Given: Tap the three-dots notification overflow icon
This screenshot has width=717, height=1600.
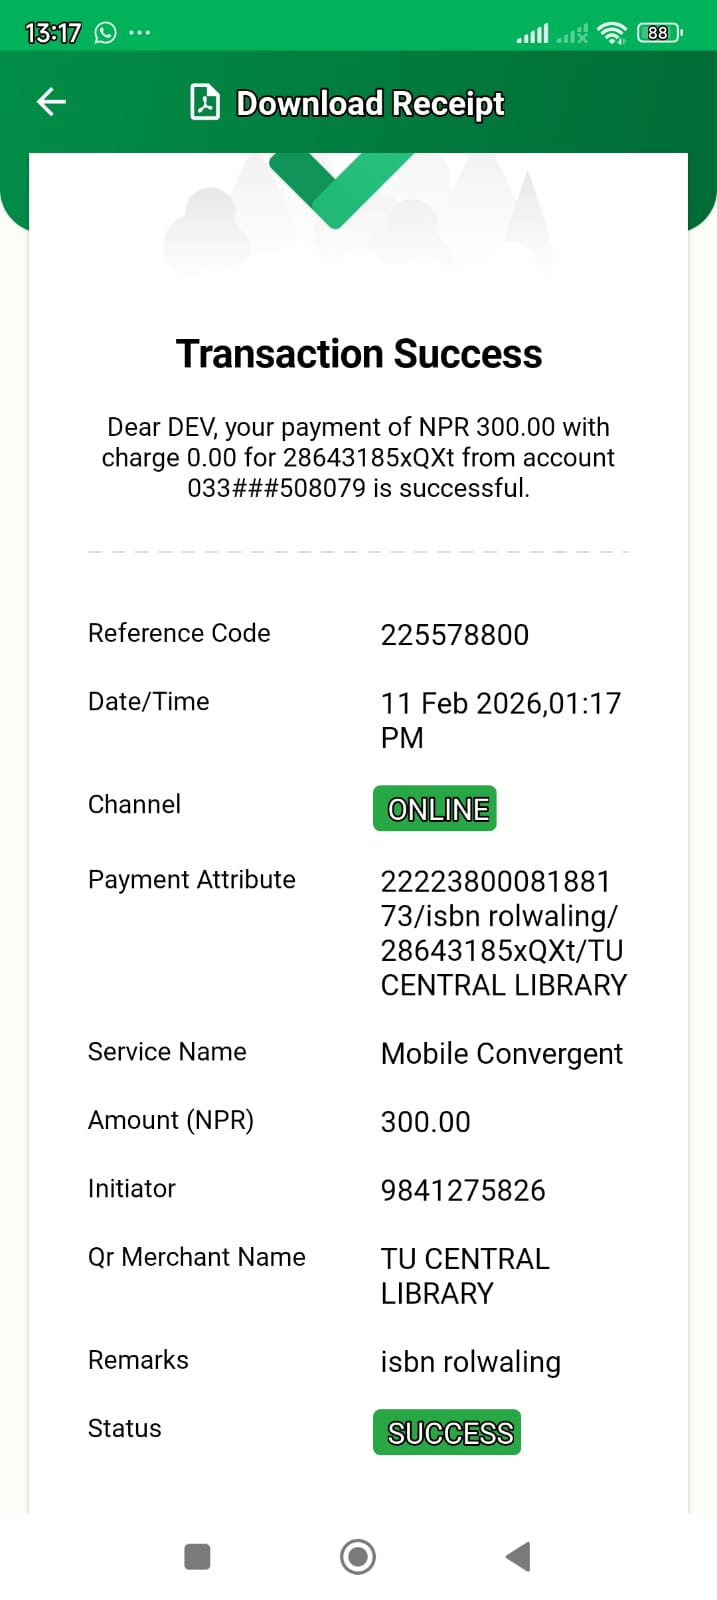Looking at the screenshot, I should [140, 33].
